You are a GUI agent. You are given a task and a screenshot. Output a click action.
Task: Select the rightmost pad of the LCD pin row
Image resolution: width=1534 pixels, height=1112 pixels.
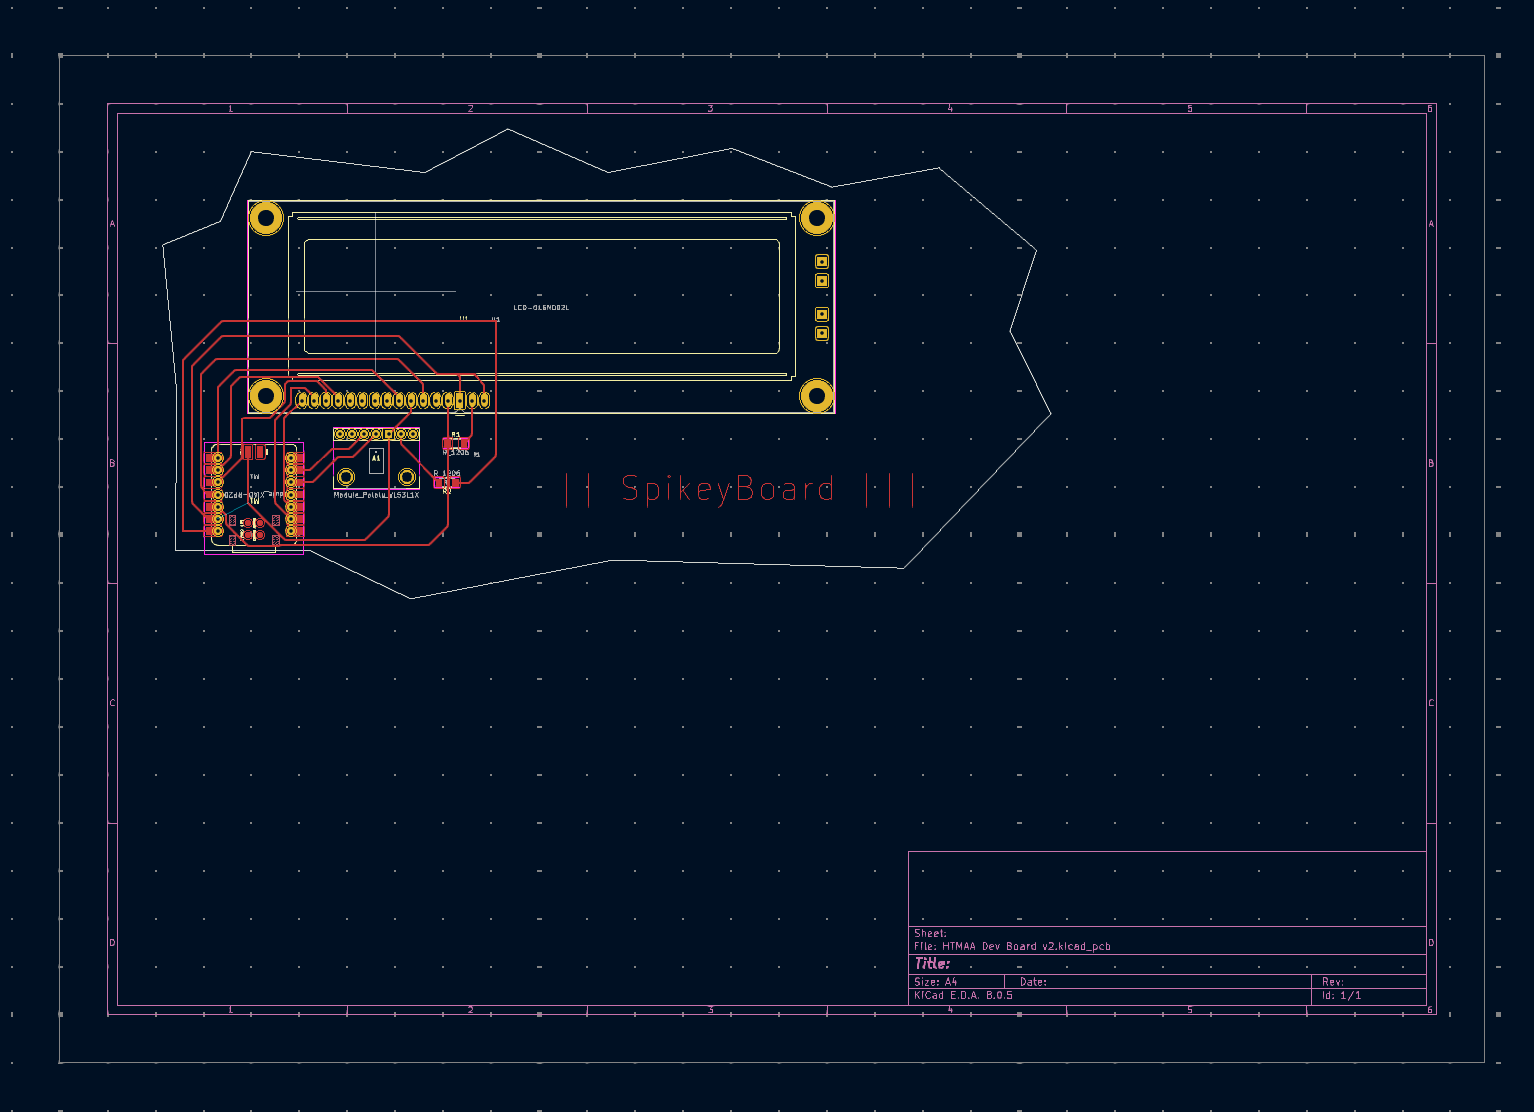tap(484, 401)
